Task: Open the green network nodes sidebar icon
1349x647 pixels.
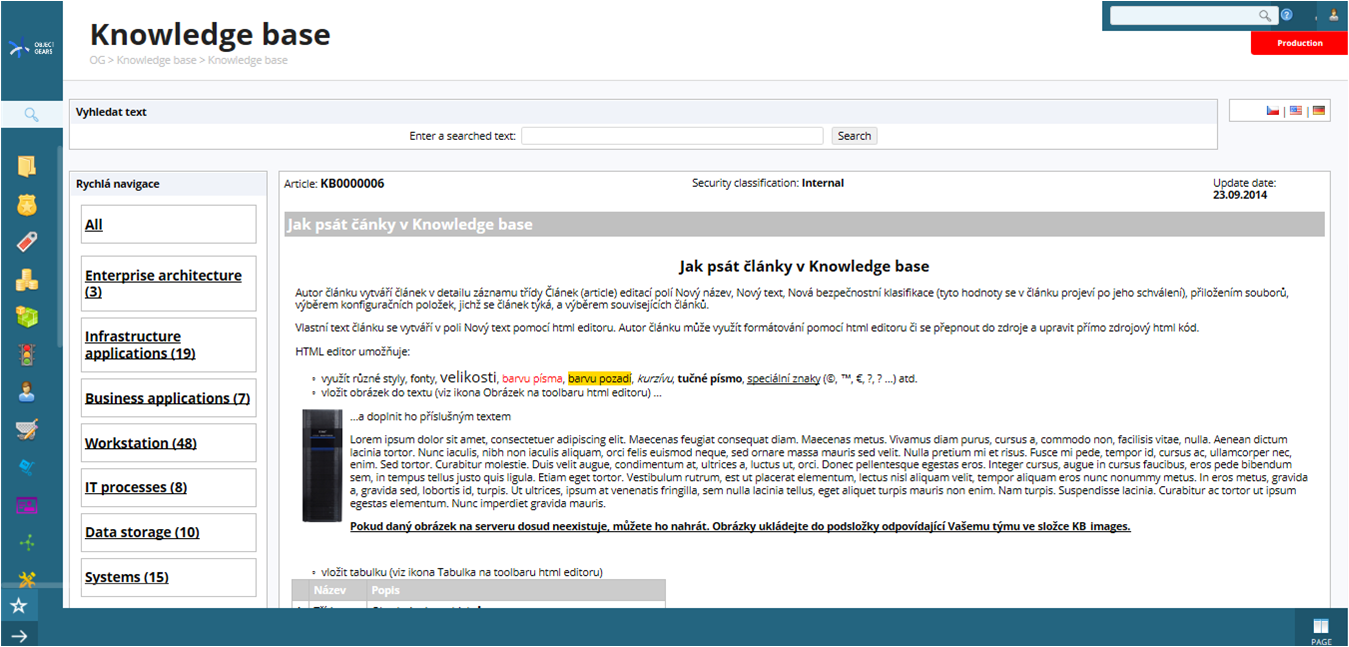Action: pos(27,542)
